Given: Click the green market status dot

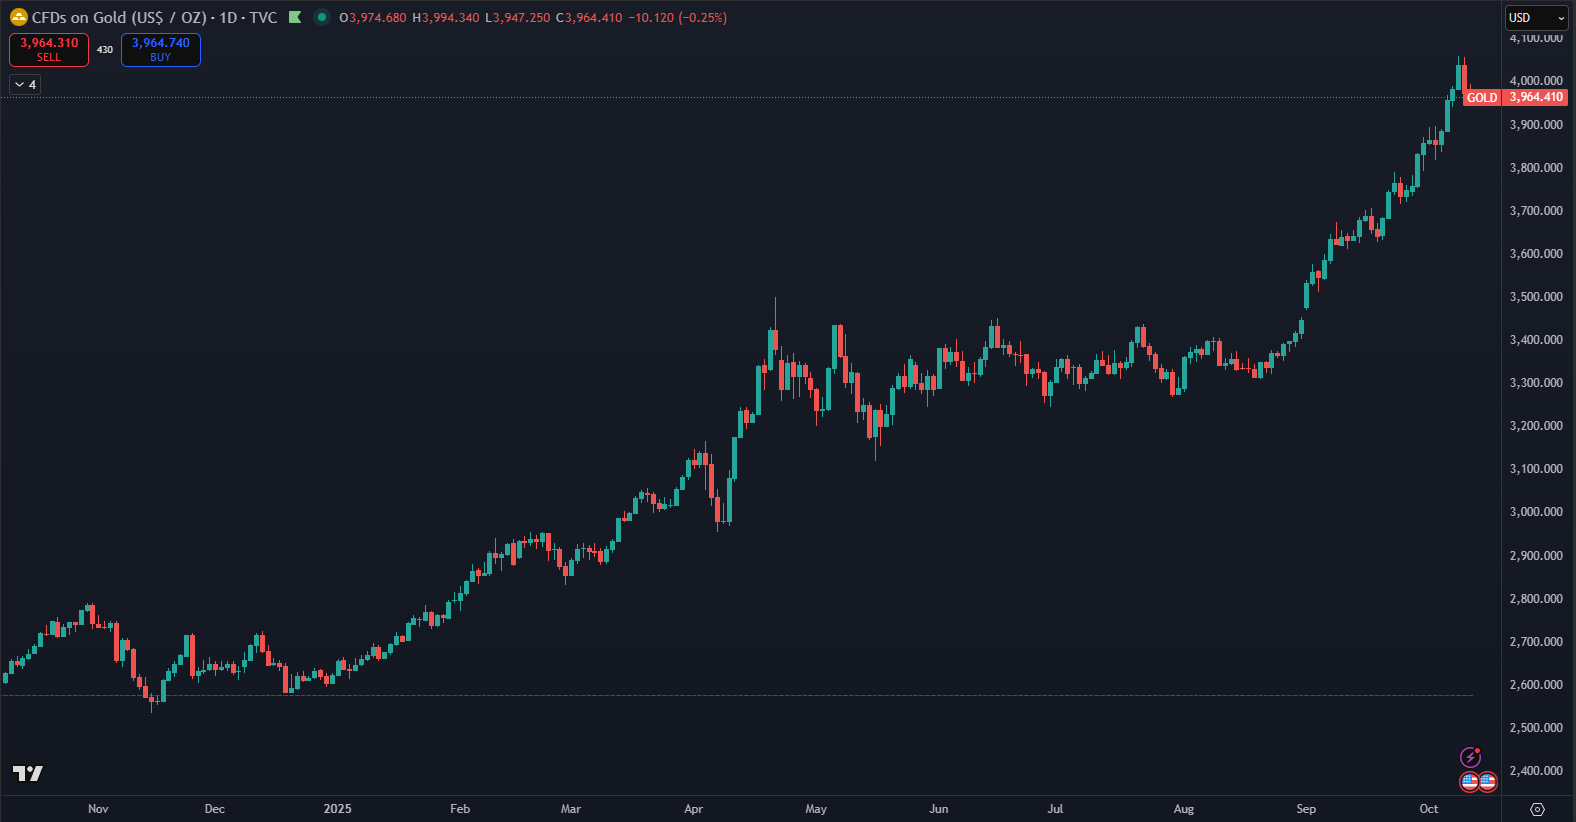Looking at the screenshot, I should (321, 17).
